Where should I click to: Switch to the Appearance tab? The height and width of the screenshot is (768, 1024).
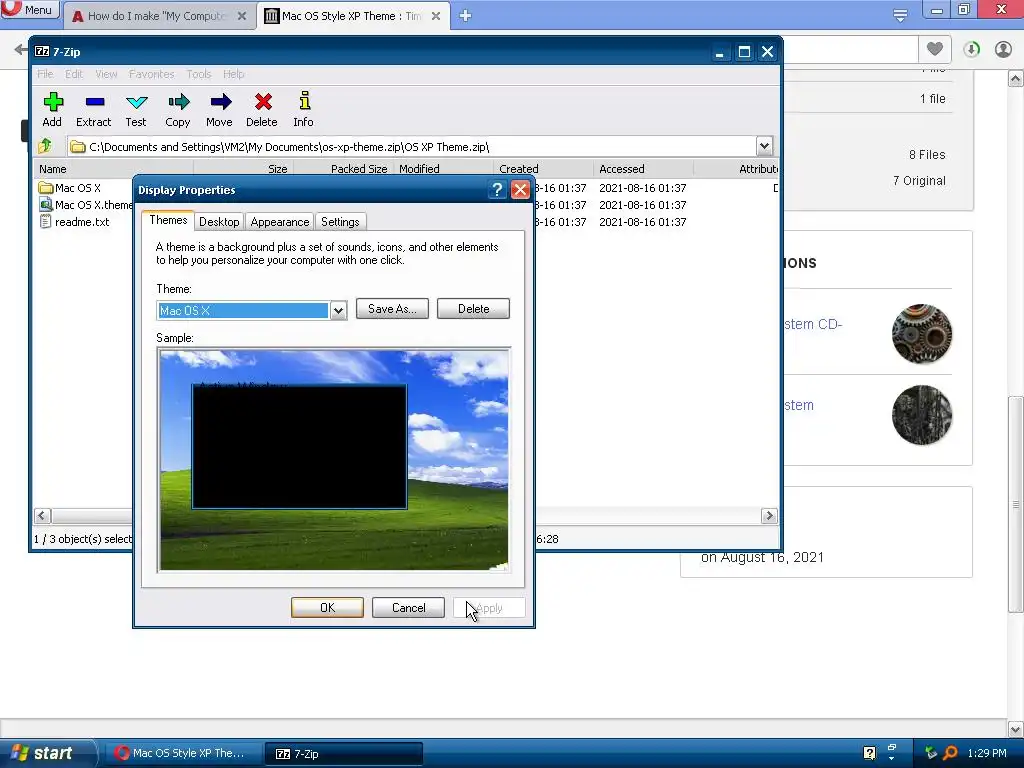[280, 222]
